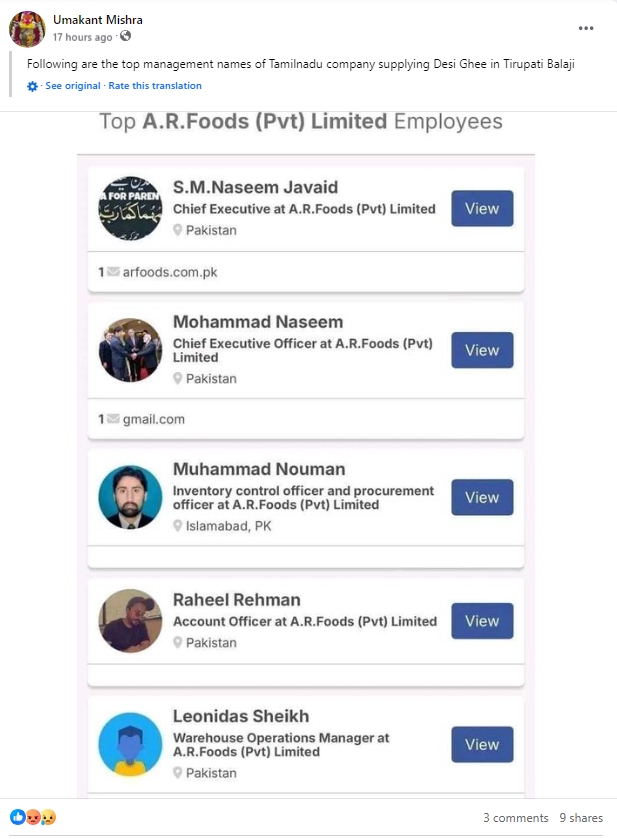Image resolution: width=617 pixels, height=839 pixels.
Task: View S.M.Naseem Javaid's profile
Action: [482, 208]
